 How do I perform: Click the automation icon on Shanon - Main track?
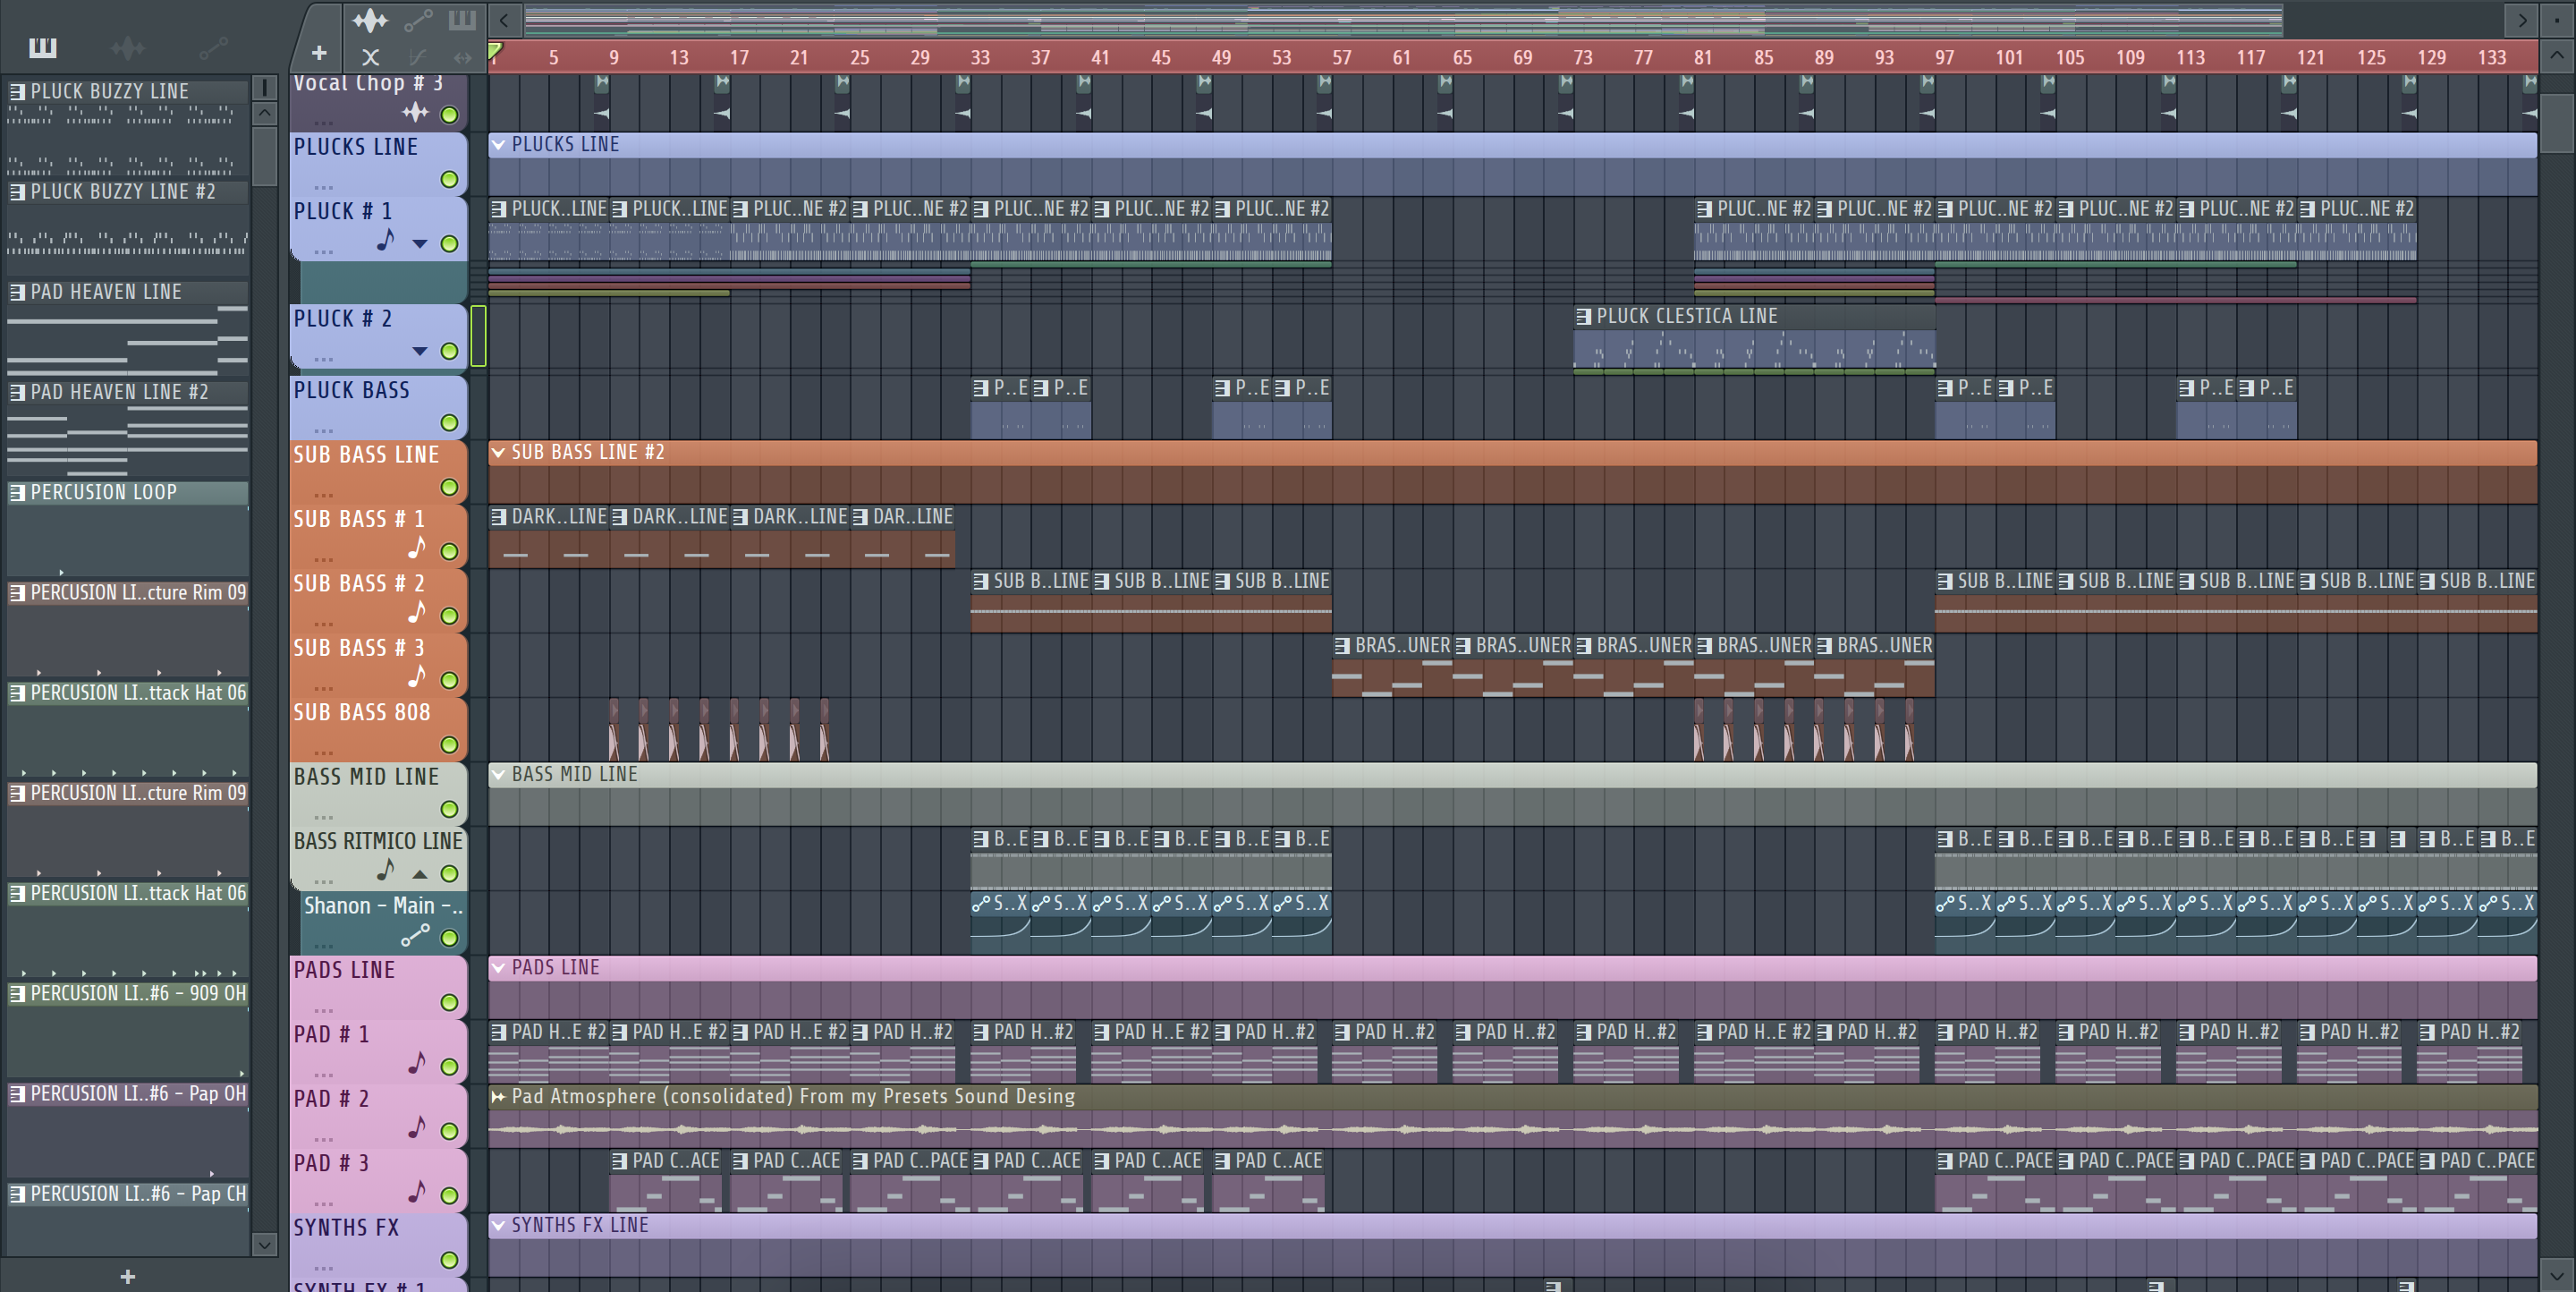(415, 935)
